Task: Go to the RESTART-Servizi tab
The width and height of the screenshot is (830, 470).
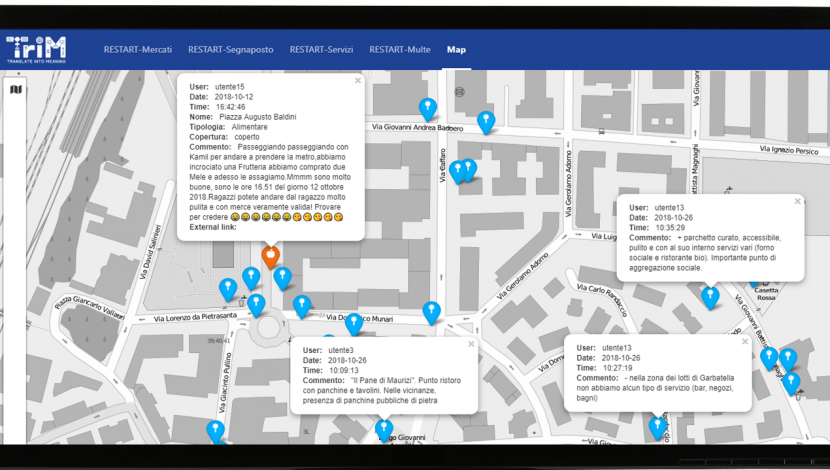Action: (323, 49)
